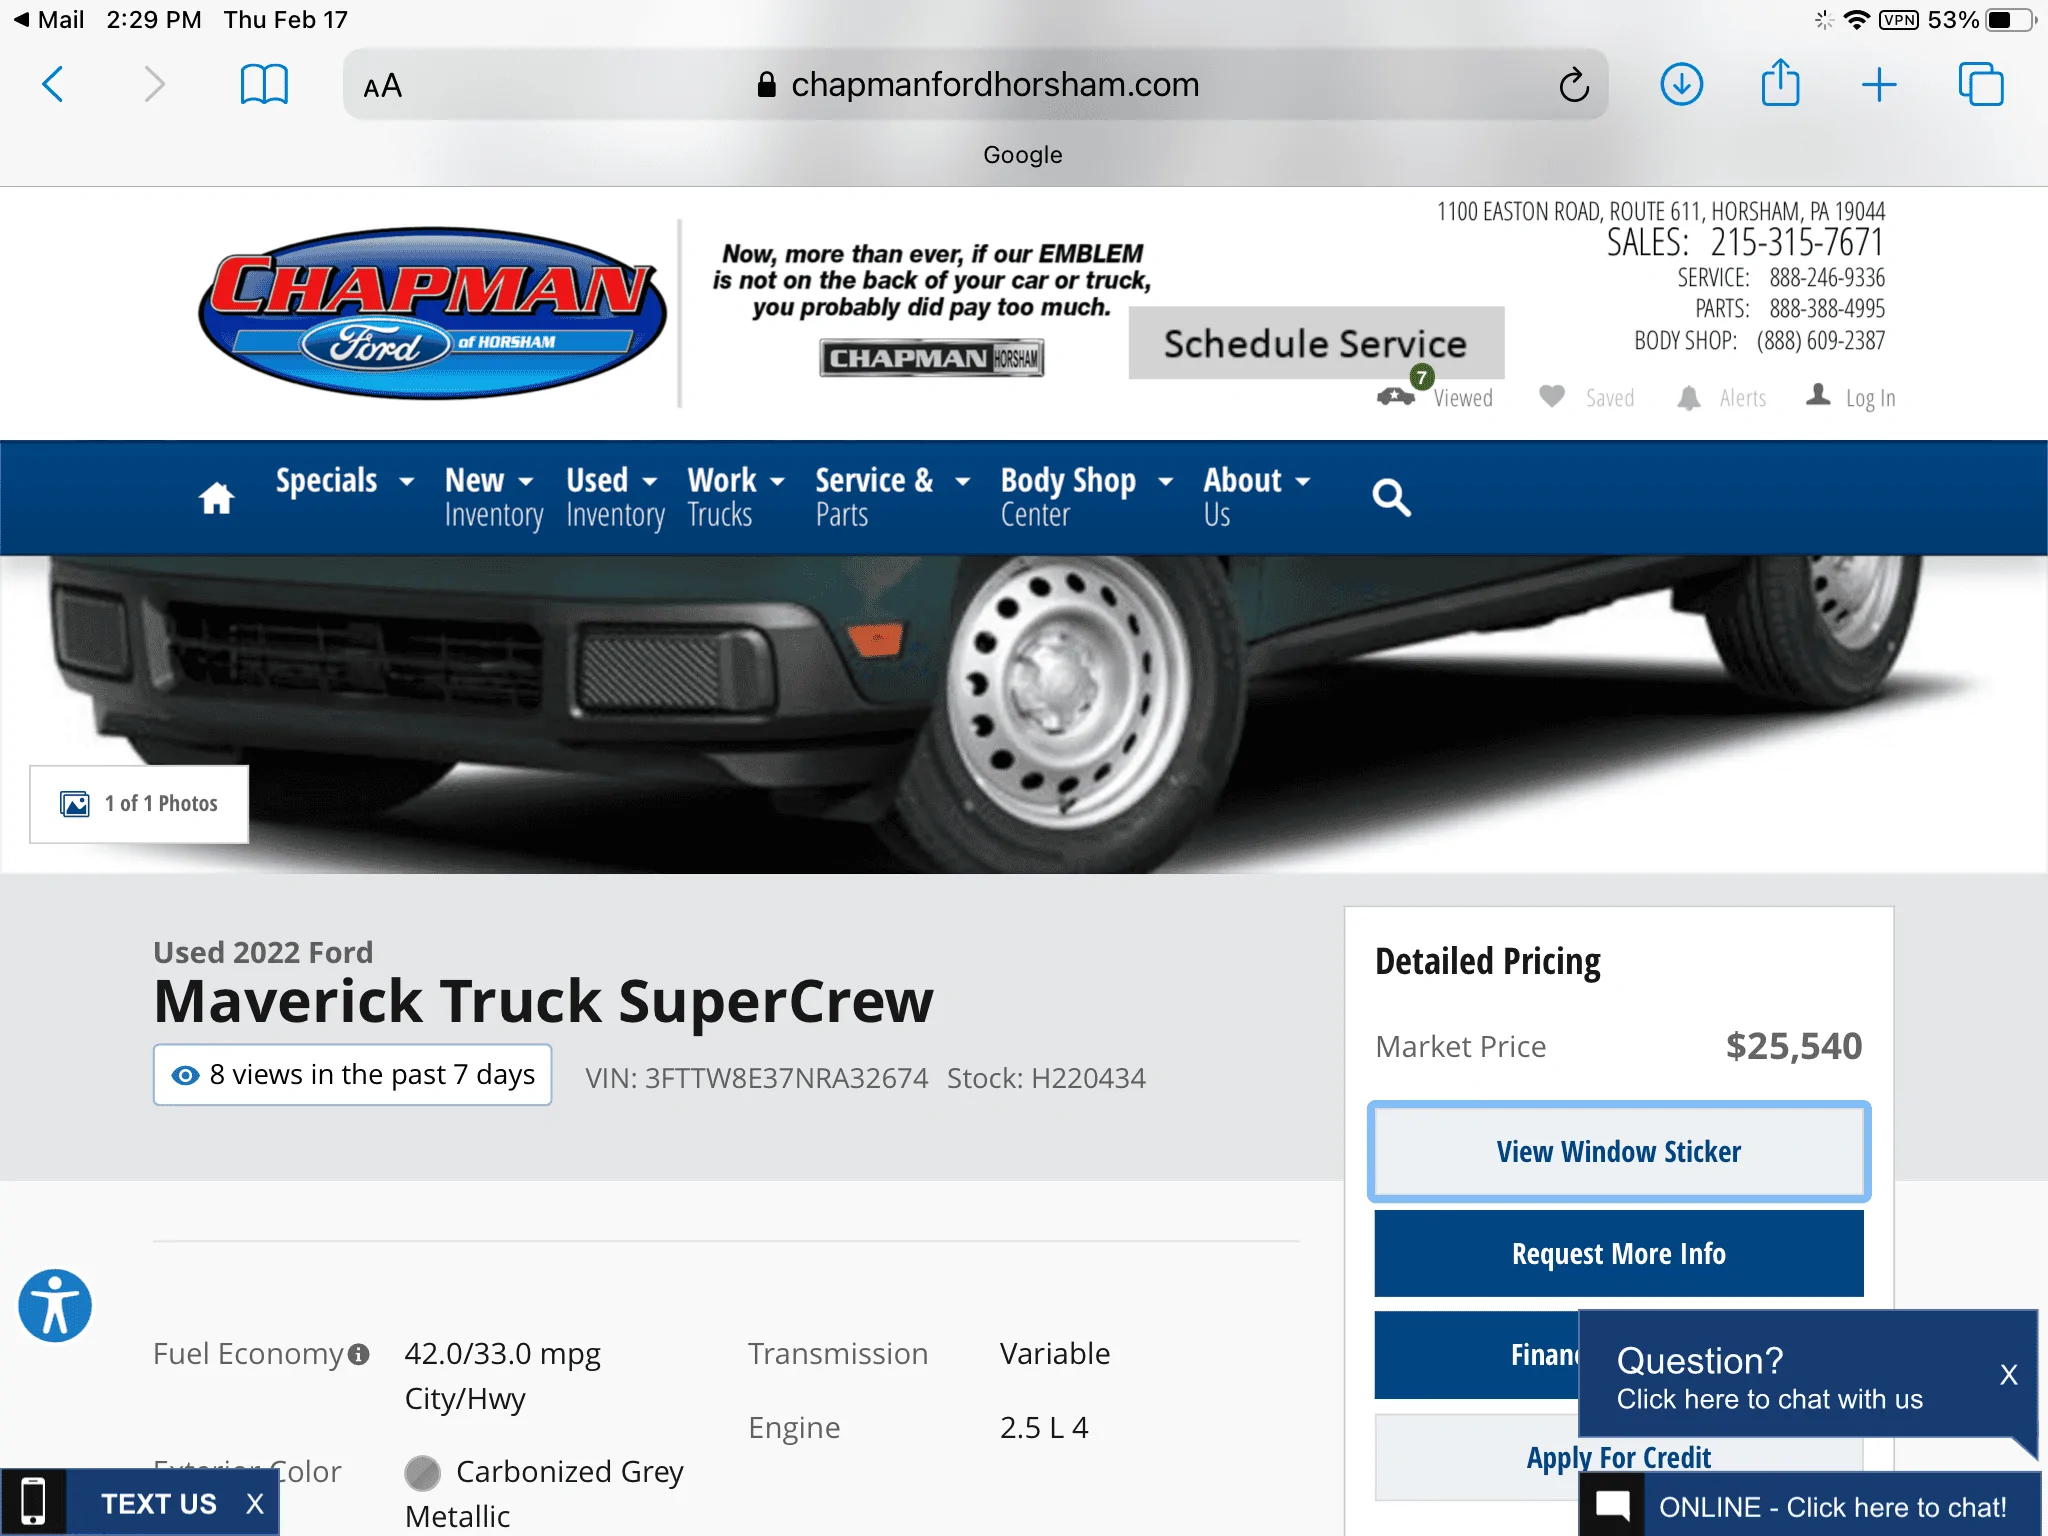Click the VIN 3FTTW8E37NRA32674 text
The width and height of the screenshot is (2048, 1536).
click(756, 1078)
